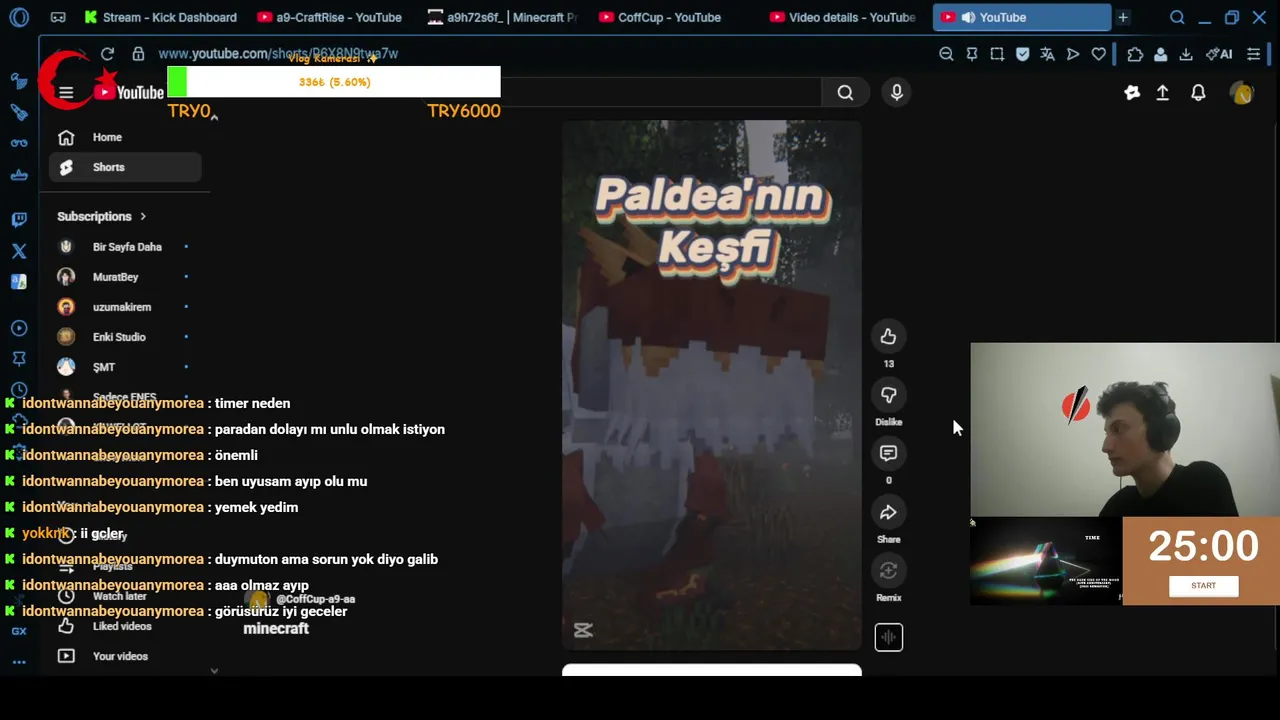Viewport: 1280px width, 720px height.
Task: Switch to the a9h72s6f_ Minecraft tab
Action: 502,17
